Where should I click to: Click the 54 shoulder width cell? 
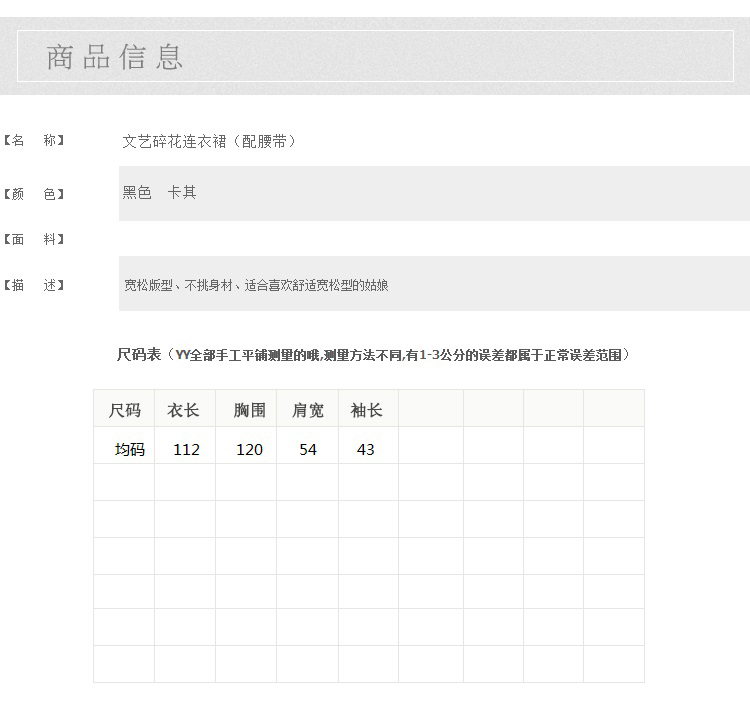click(x=308, y=450)
